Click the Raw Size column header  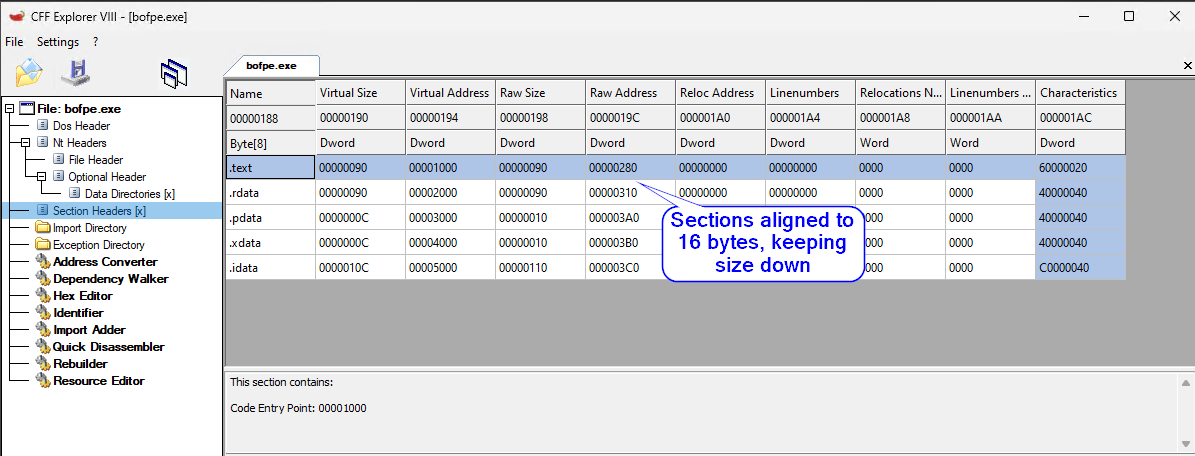point(540,92)
